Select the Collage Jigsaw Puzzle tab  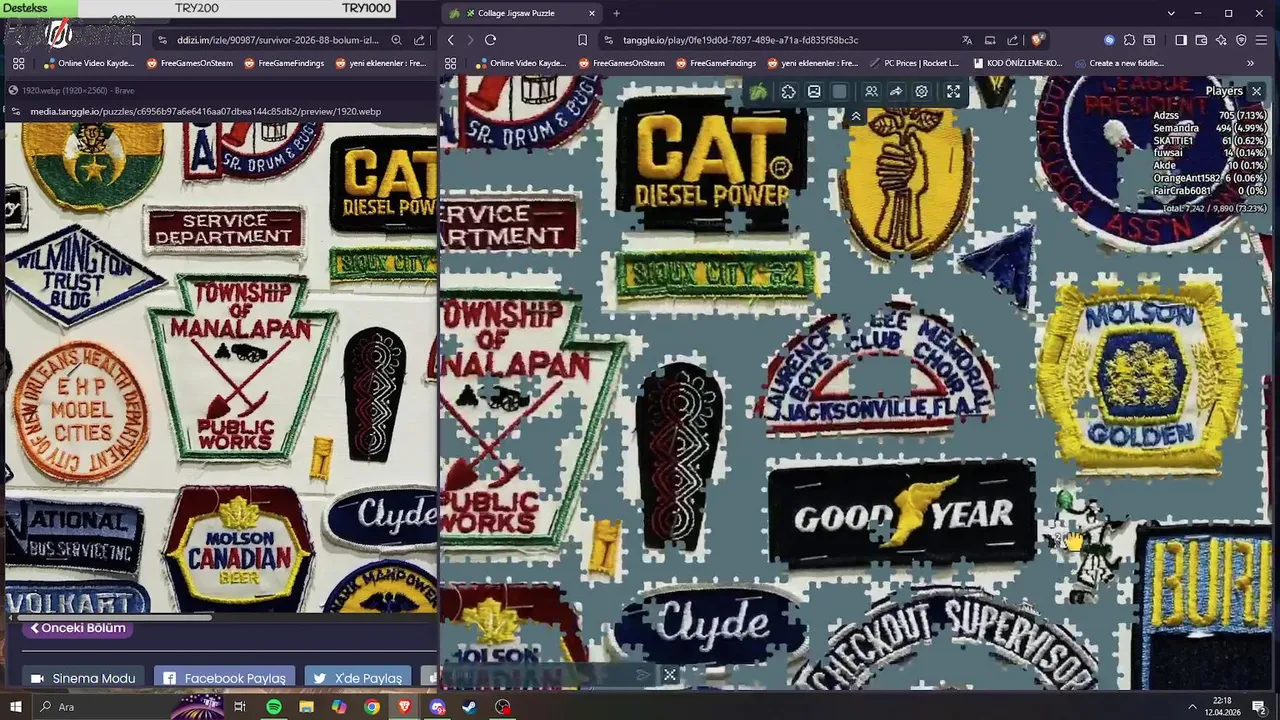click(522, 13)
